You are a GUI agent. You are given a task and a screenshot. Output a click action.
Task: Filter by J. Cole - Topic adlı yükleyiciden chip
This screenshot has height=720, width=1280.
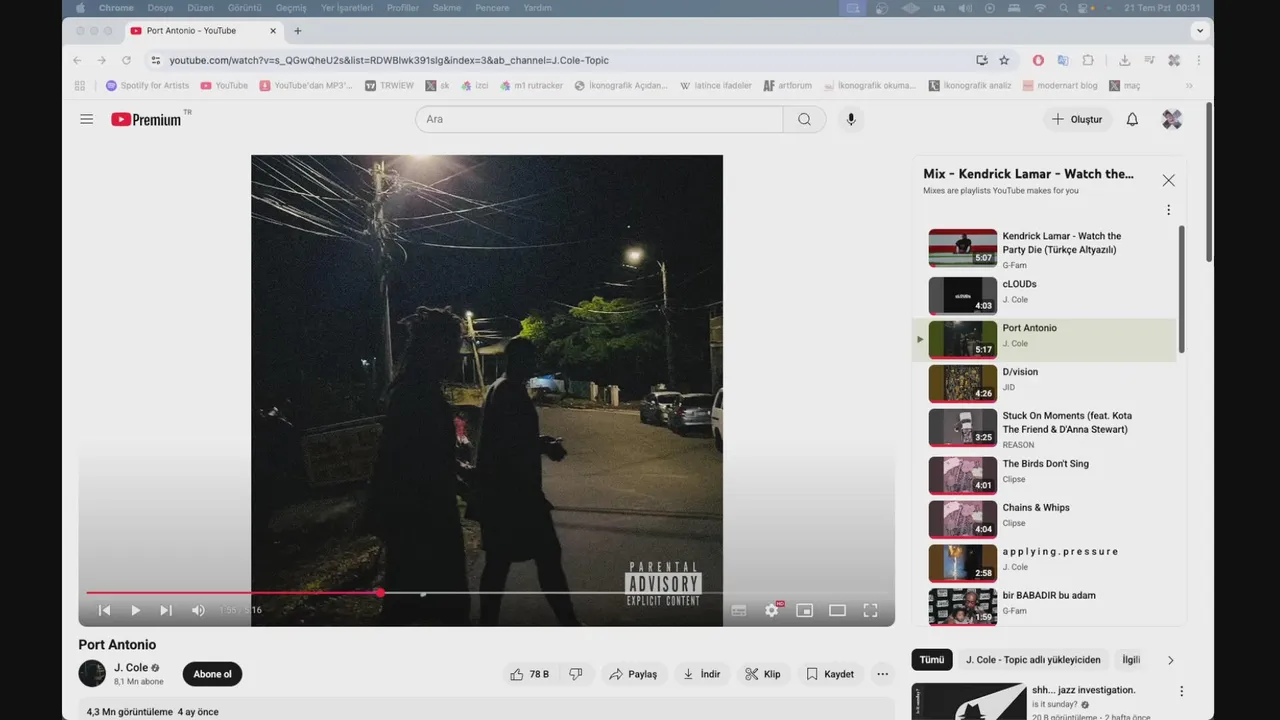point(1033,660)
